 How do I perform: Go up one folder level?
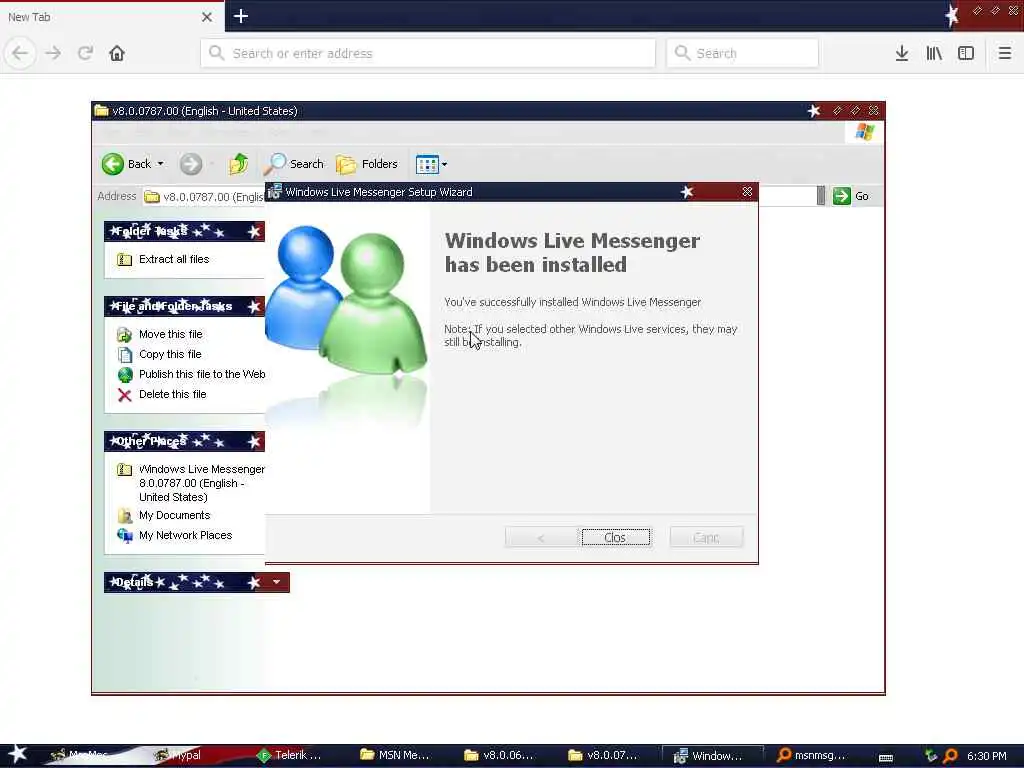point(238,164)
